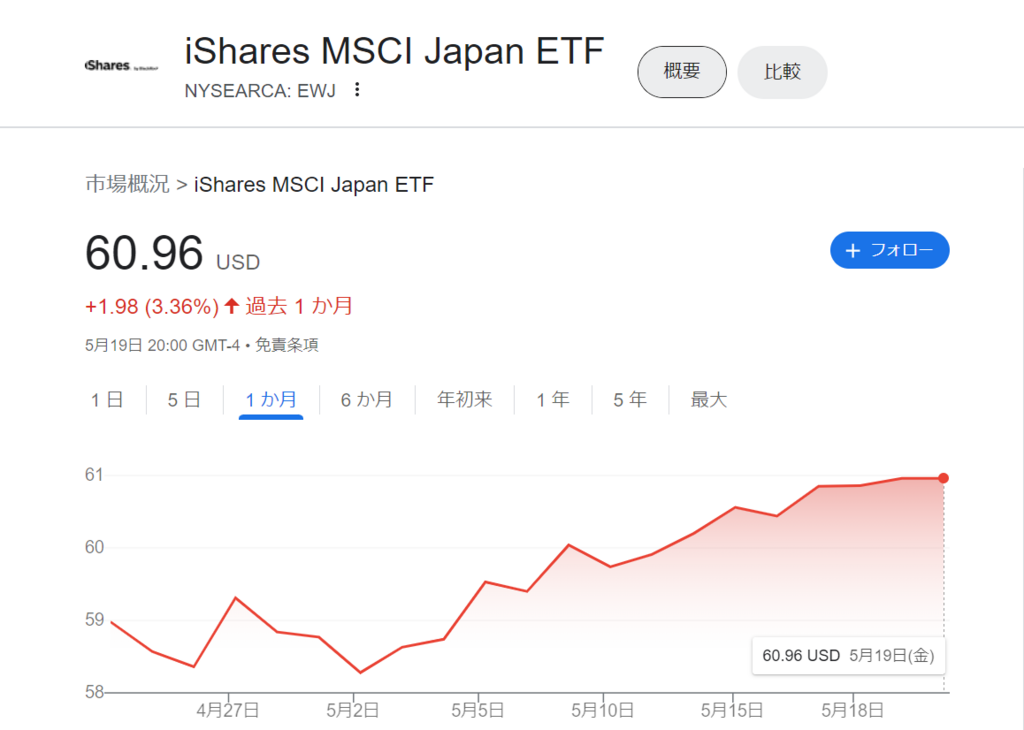Open the 市場概況 breadcrumb link
The width and height of the screenshot is (1024, 730).
tap(127, 184)
